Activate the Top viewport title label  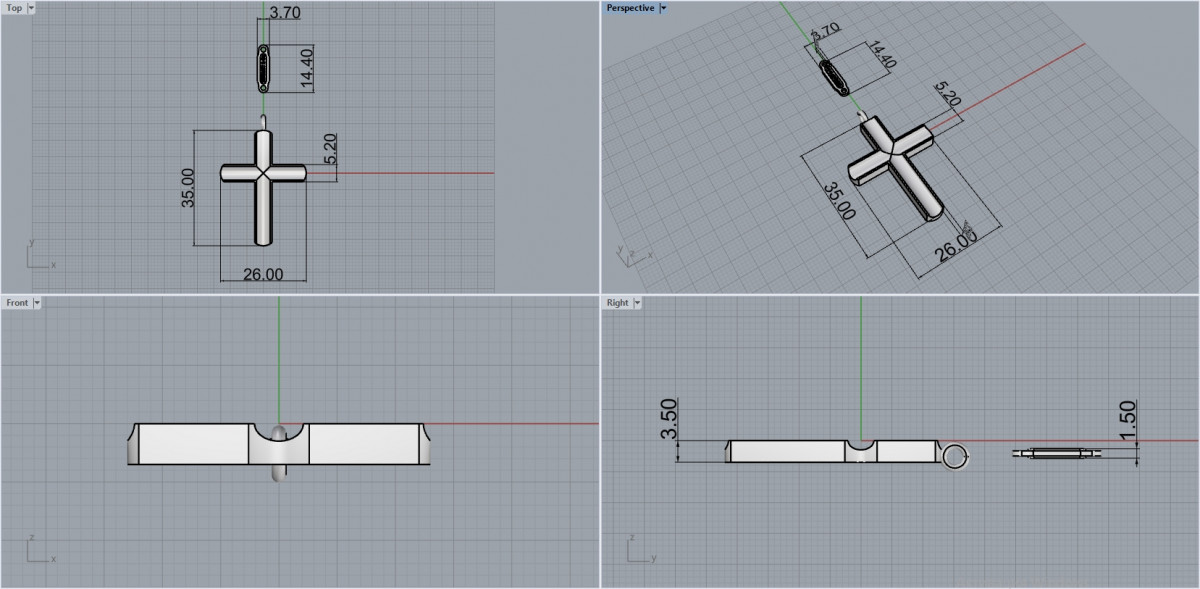(14, 8)
